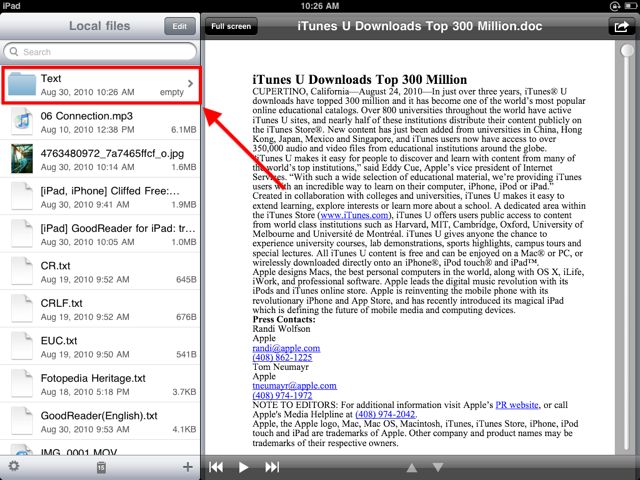Tap the rotation lock status icon

pyautogui.click(x=615, y=6)
